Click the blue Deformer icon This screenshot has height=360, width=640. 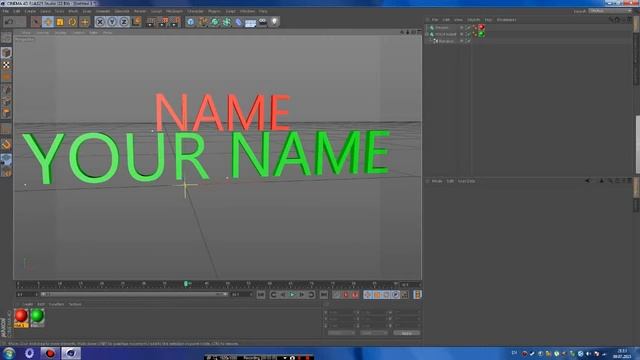239,22
